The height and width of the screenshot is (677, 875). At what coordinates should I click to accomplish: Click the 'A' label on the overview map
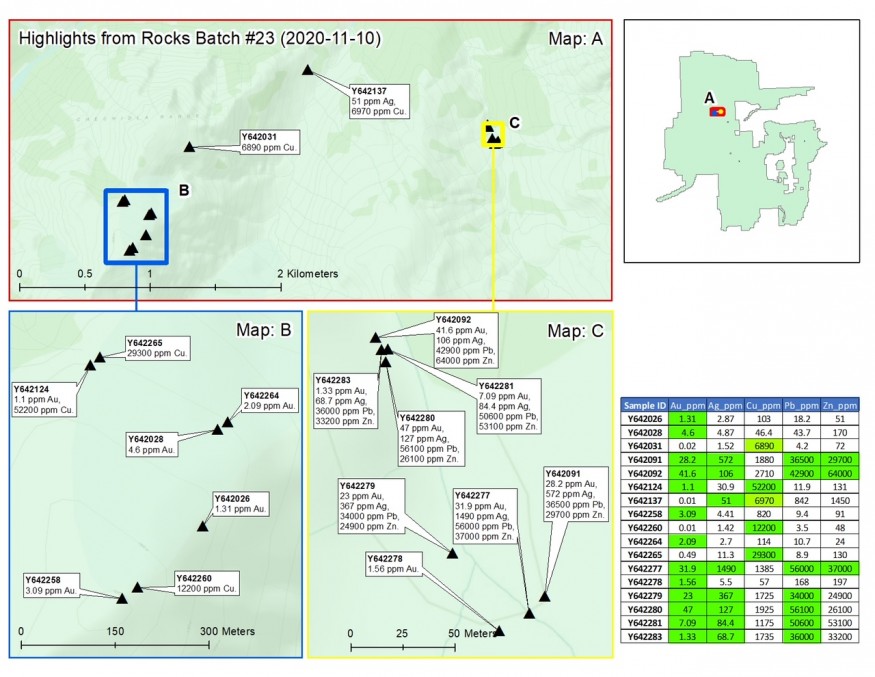point(709,98)
